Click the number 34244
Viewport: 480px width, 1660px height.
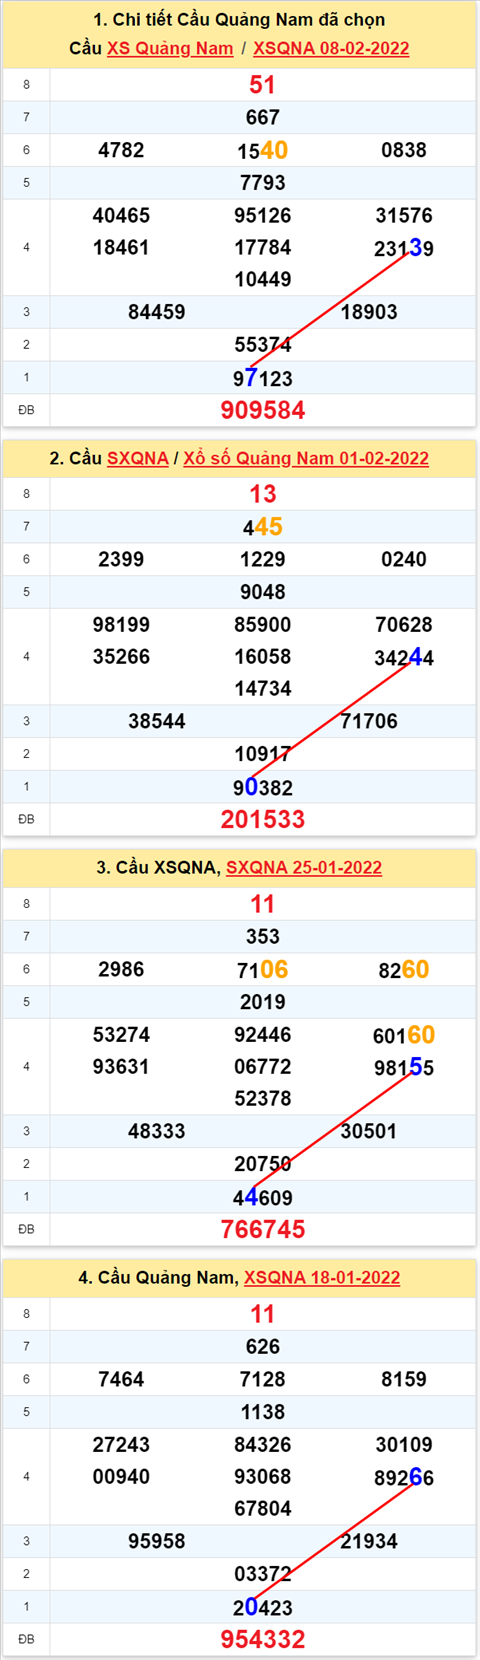pyautogui.click(x=404, y=657)
